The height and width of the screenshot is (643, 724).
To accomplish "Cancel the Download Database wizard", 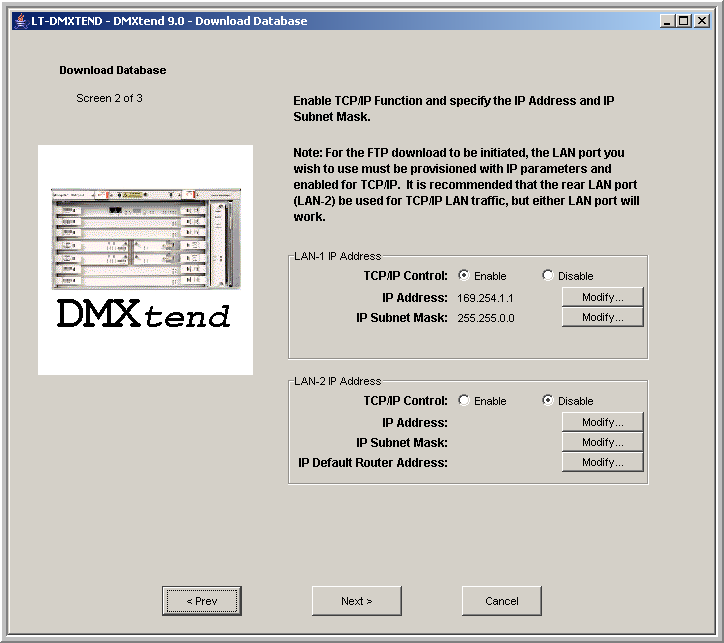I will point(501,601).
